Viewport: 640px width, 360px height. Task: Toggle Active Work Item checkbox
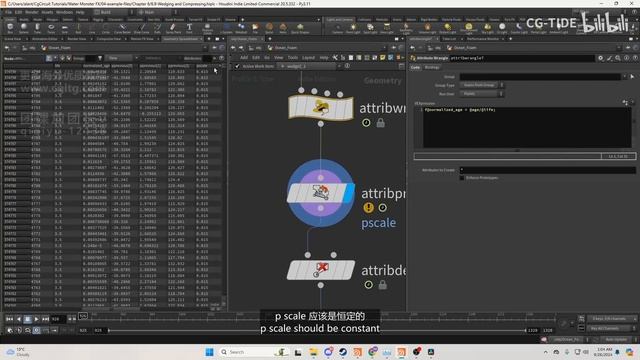[237, 66]
